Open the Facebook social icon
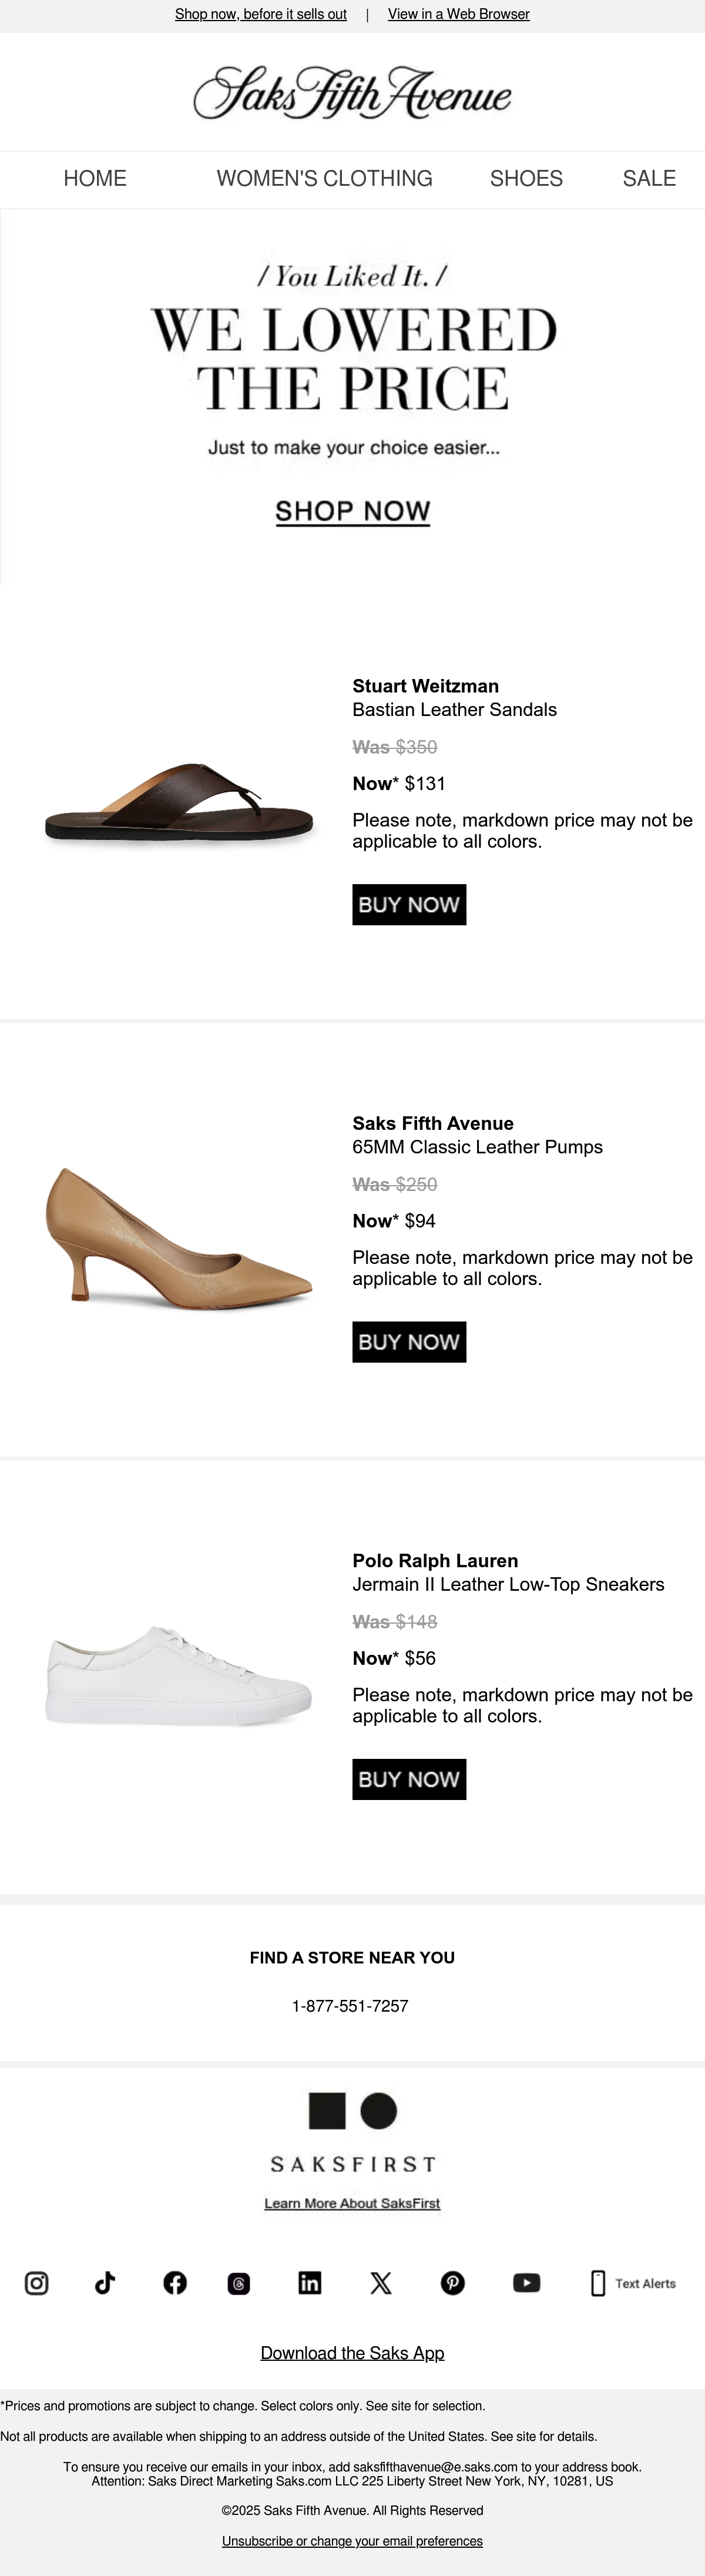 point(175,2283)
